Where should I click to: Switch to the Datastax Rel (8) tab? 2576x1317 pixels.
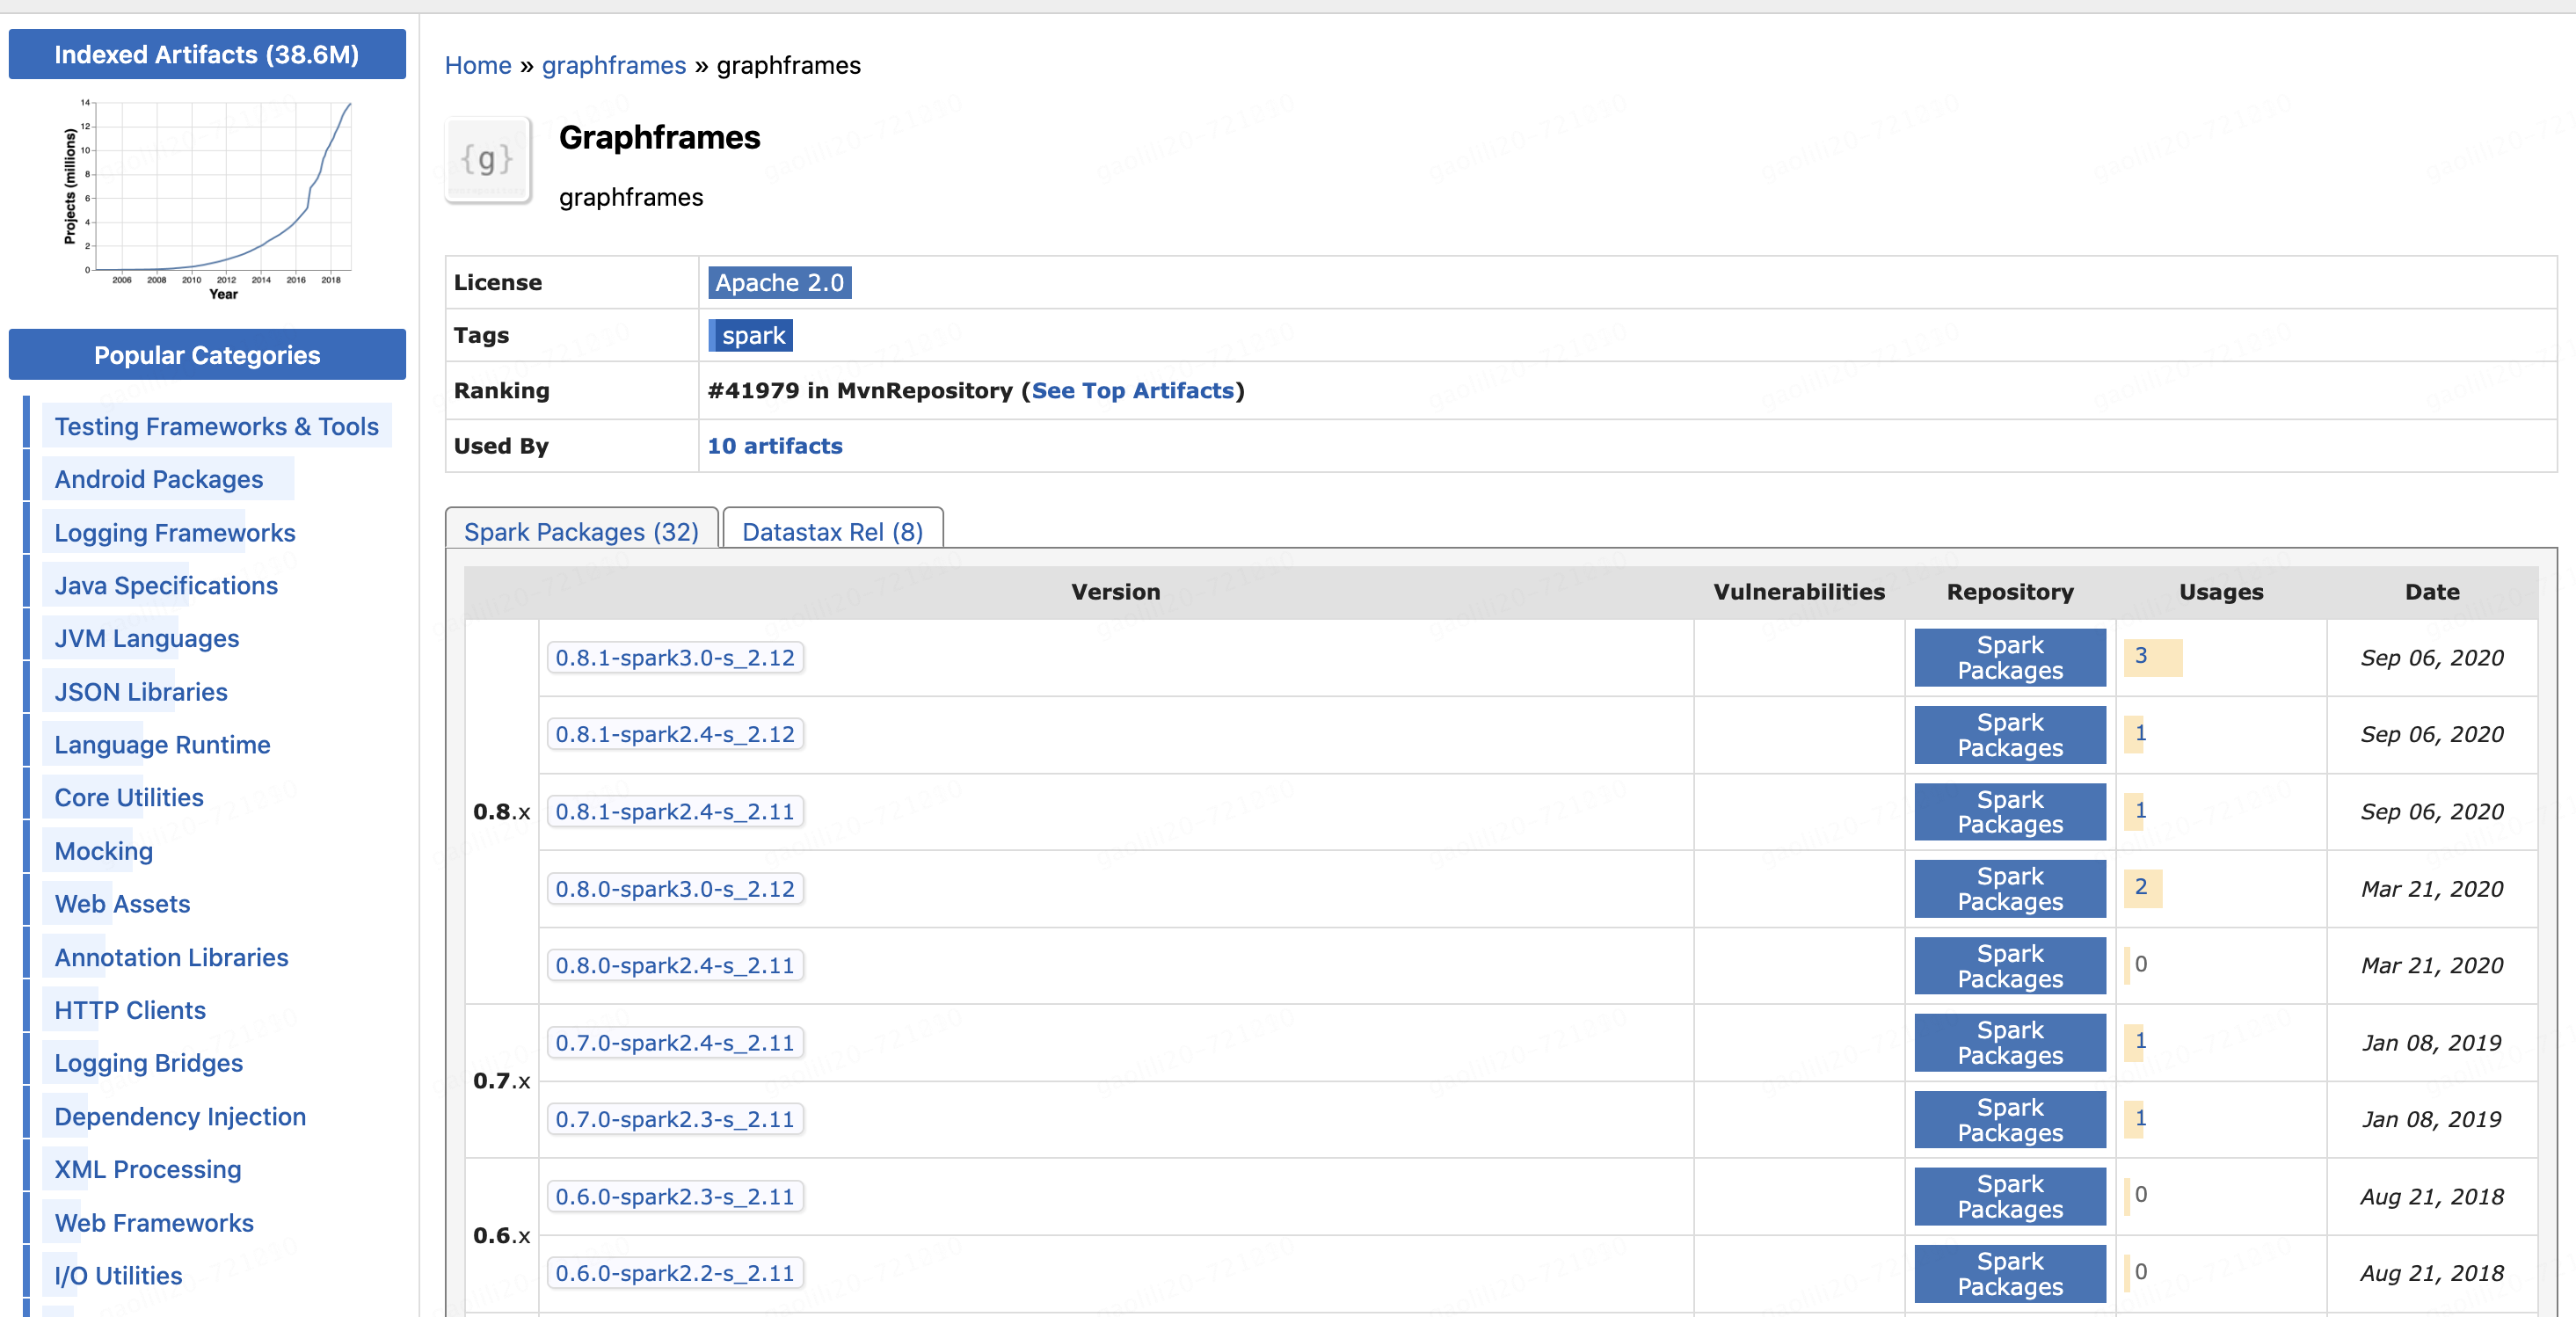point(832,531)
